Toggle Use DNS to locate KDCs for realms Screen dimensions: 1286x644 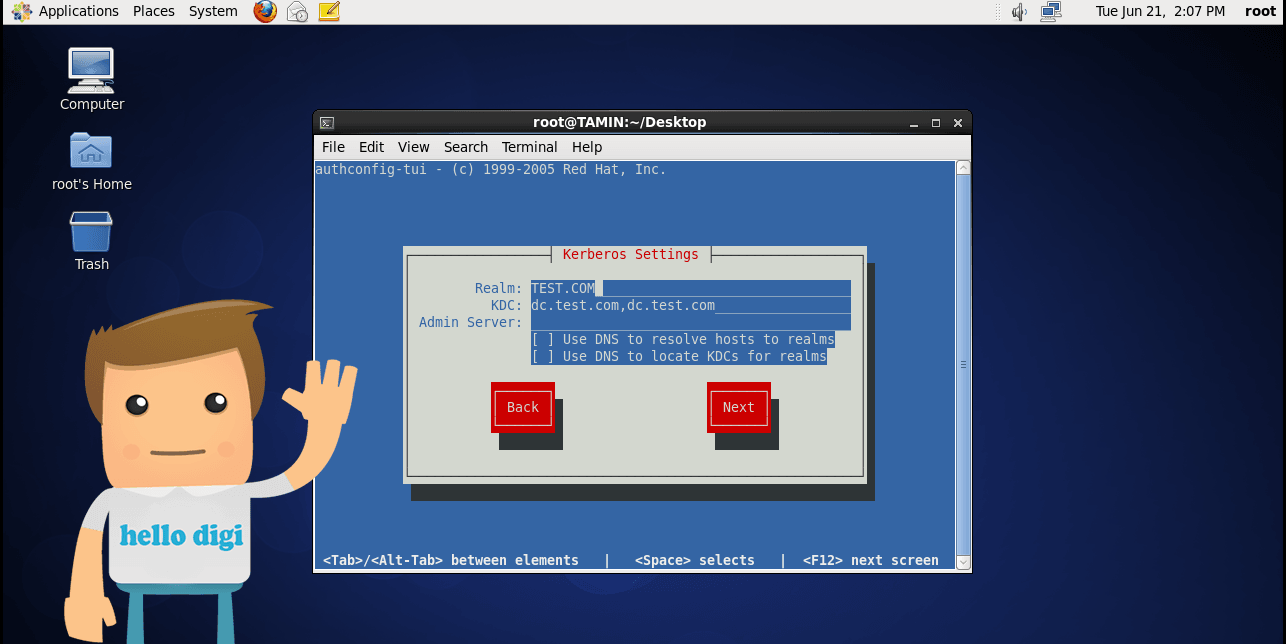coord(679,357)
